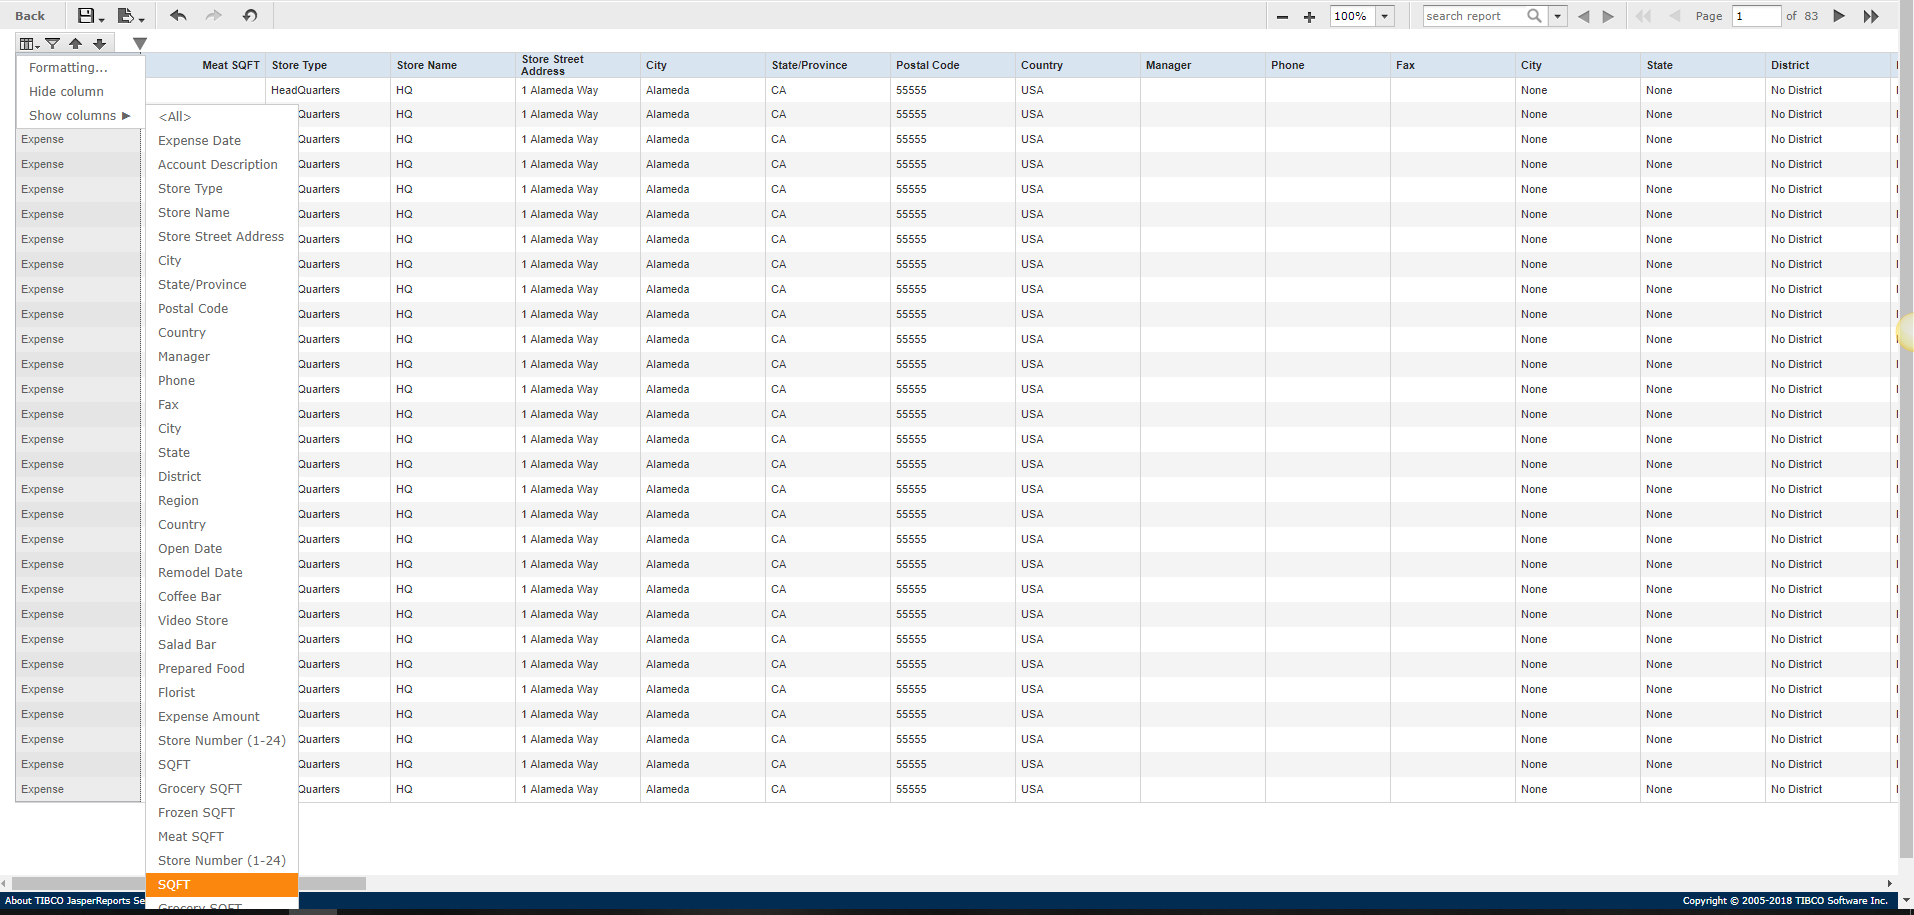Choose Manager in the Show columns list
Viewport: 1914px width, 915px height.
222,357
